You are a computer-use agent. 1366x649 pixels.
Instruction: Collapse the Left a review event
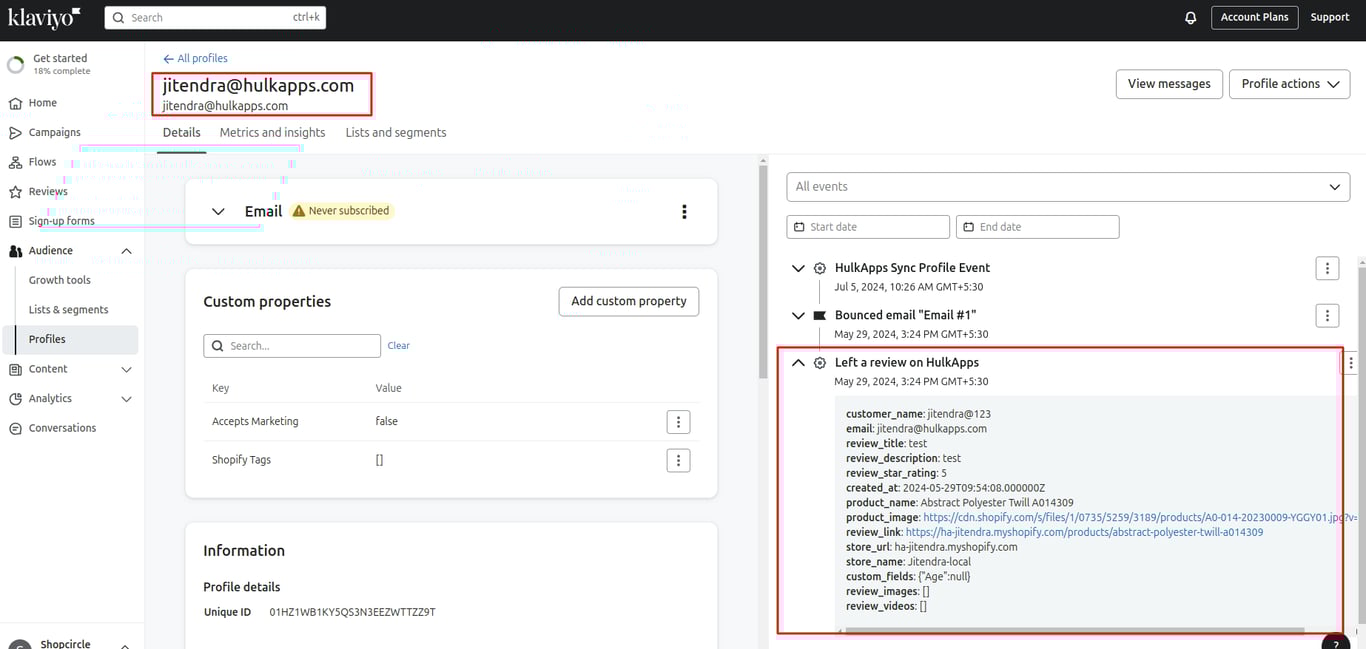[798, 363]
